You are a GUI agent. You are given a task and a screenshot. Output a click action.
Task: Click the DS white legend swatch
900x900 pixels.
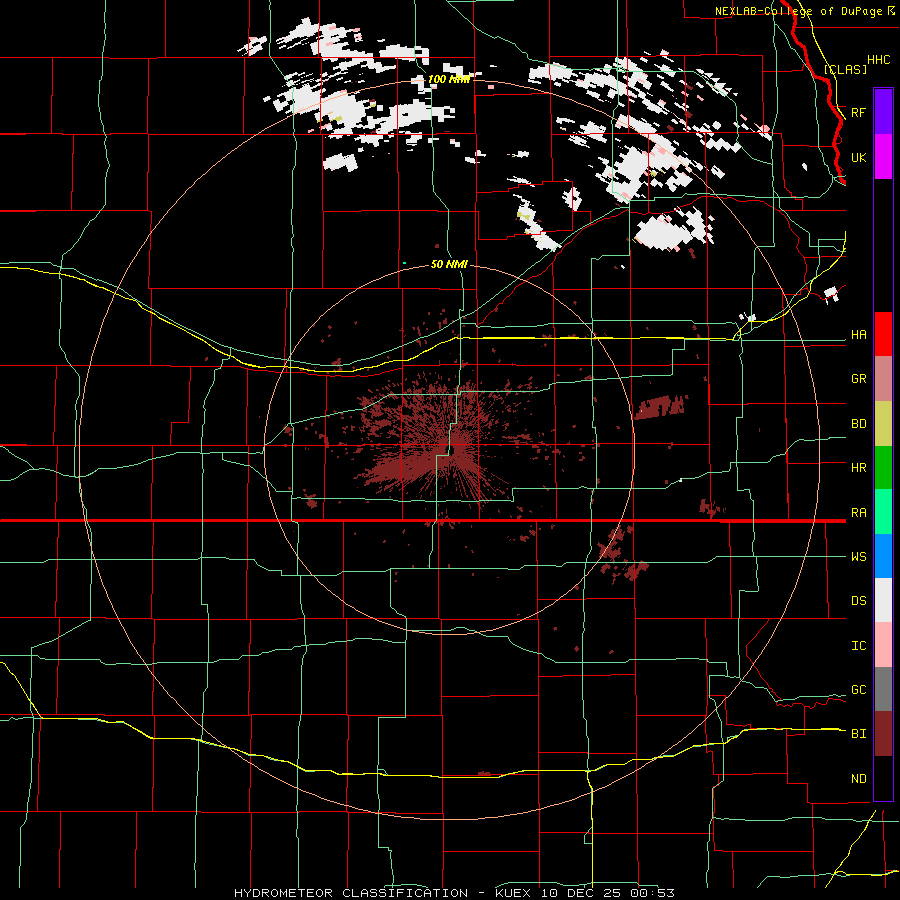coord(883,600)
